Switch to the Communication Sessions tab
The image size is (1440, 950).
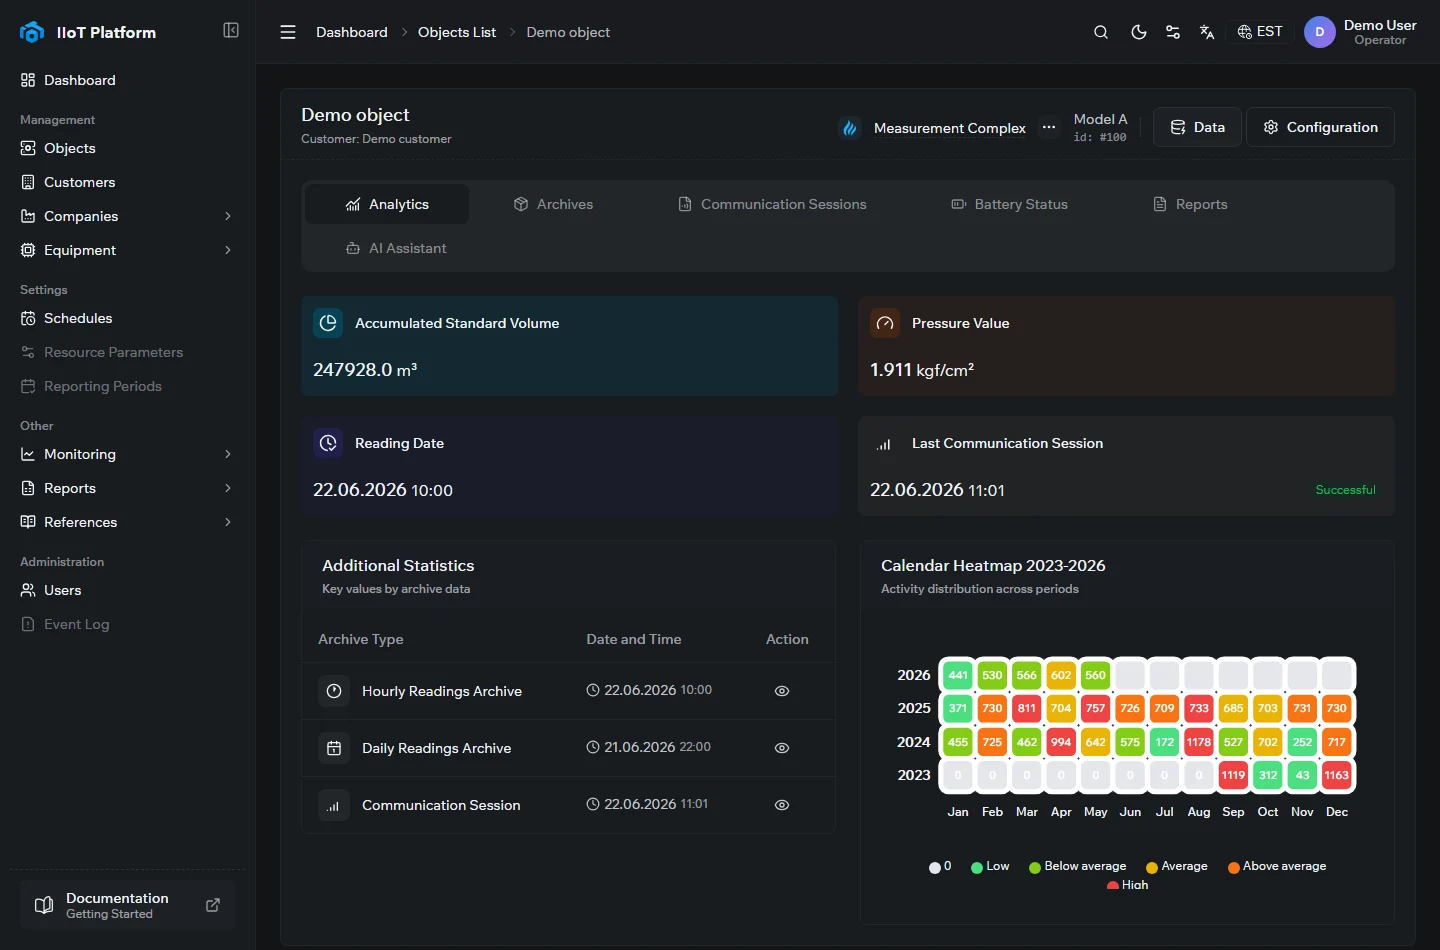point(773,204)
